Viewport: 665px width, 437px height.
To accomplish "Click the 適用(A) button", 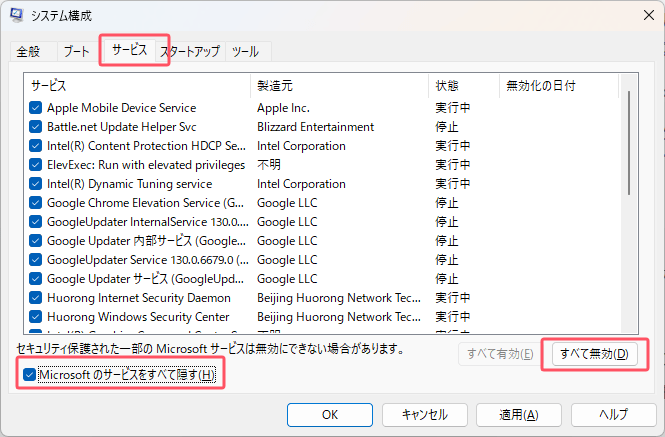I will tap(519, 415).
